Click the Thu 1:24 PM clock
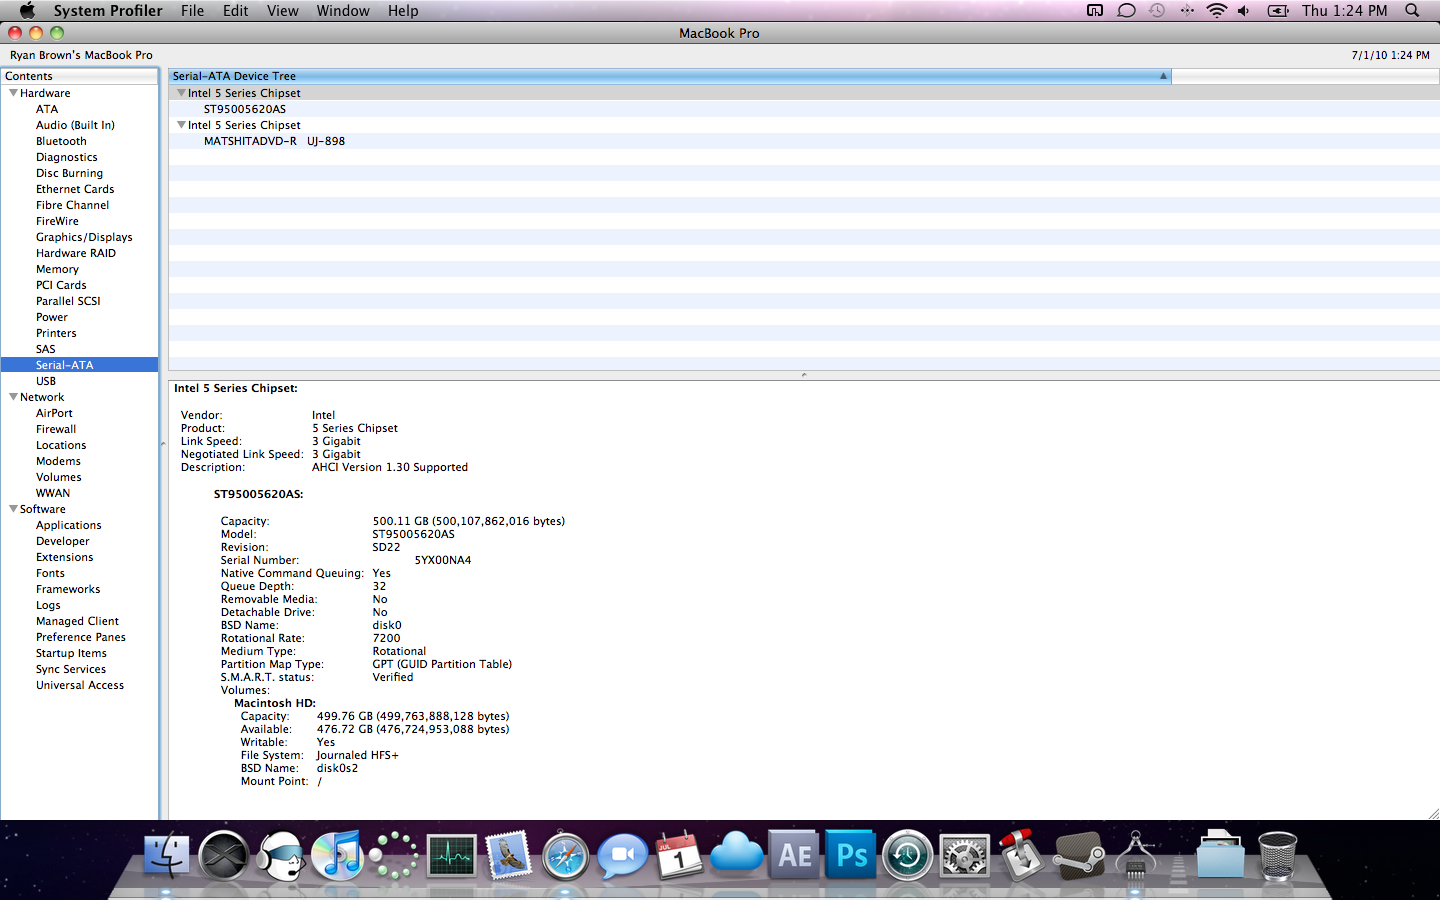The width and height of the screenshot is (1440, 900). tap(1344, 10)
